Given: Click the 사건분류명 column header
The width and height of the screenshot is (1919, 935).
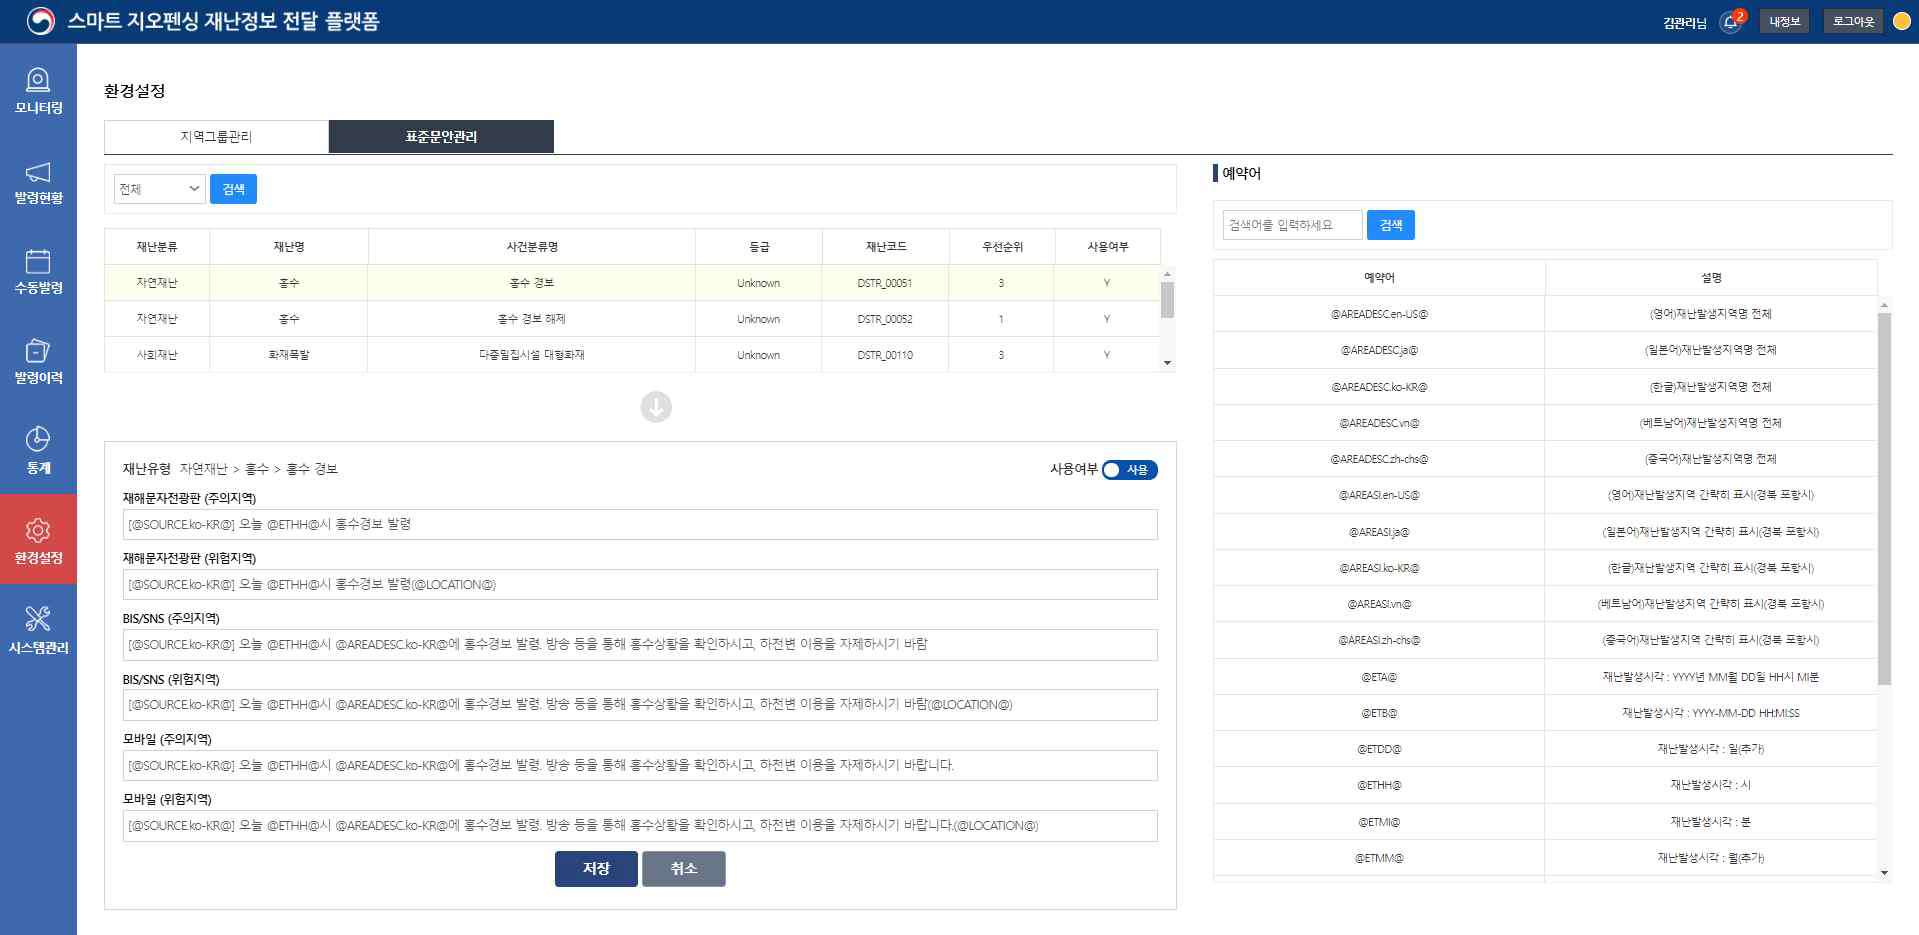Looking at the screenshot, I should point(532,247).
